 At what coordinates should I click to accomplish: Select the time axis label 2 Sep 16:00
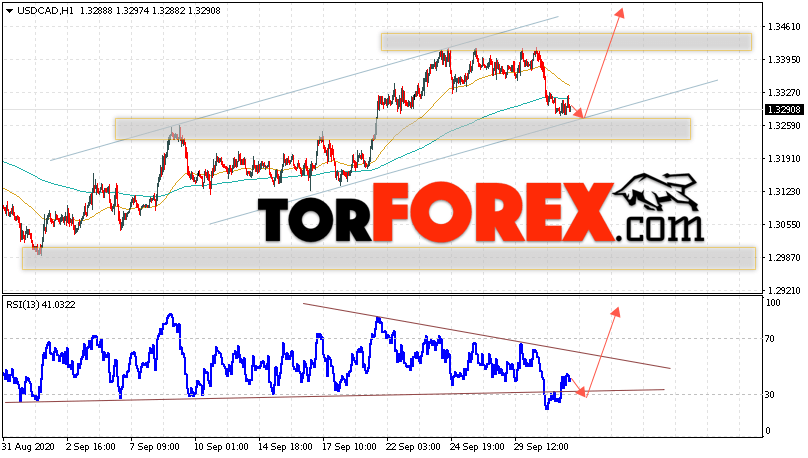(91, 447)
